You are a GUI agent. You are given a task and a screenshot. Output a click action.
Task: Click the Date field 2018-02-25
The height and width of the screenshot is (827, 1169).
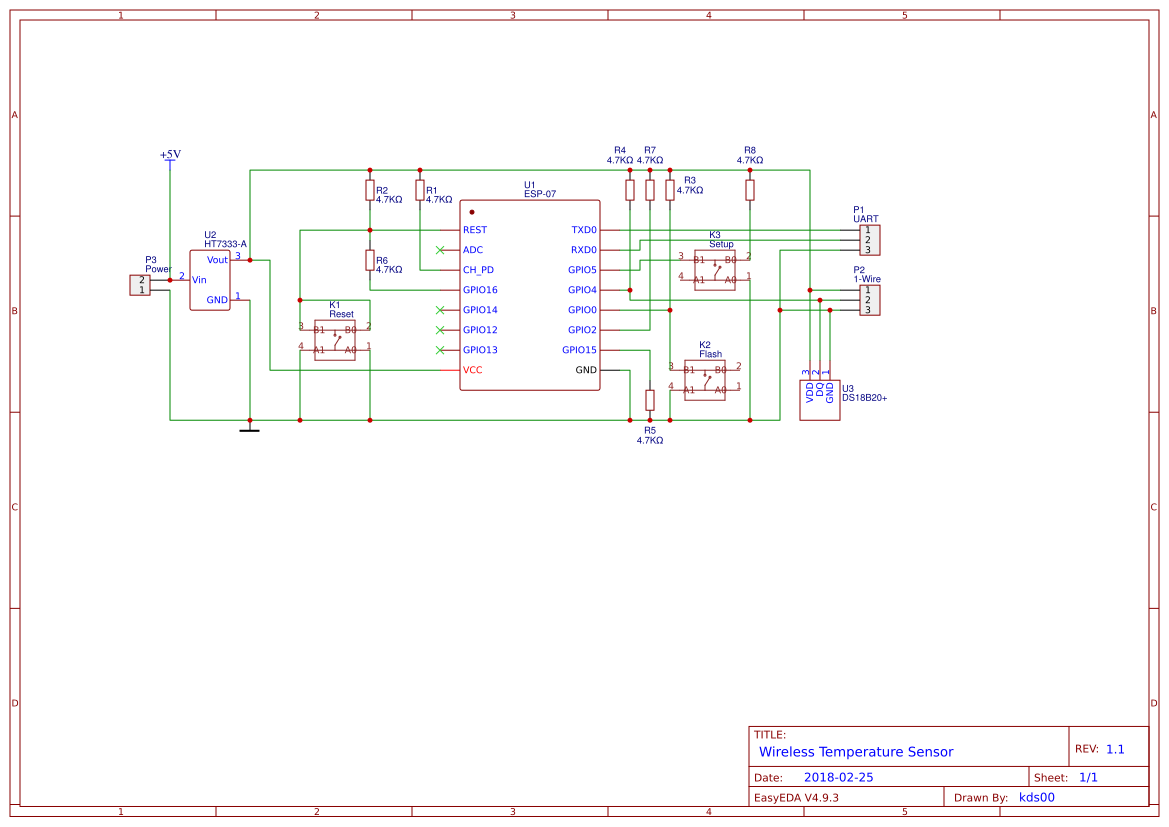(838, 776)
